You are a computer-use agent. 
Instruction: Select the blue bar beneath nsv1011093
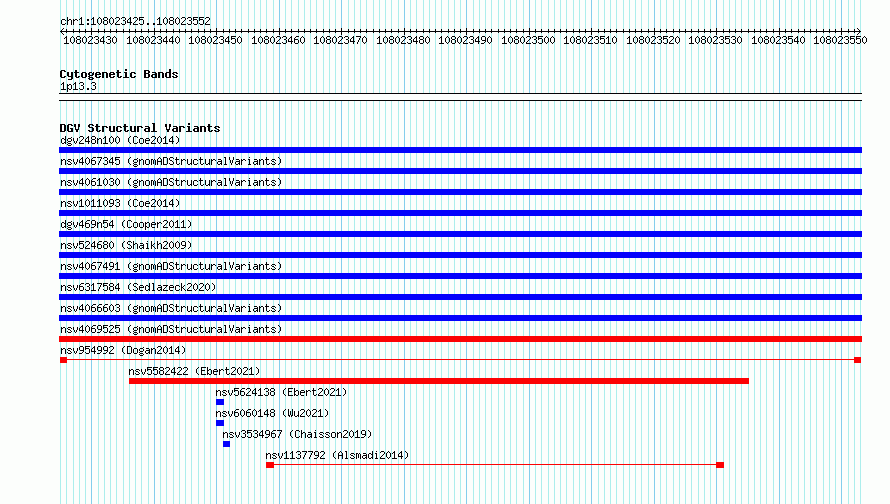460,213
